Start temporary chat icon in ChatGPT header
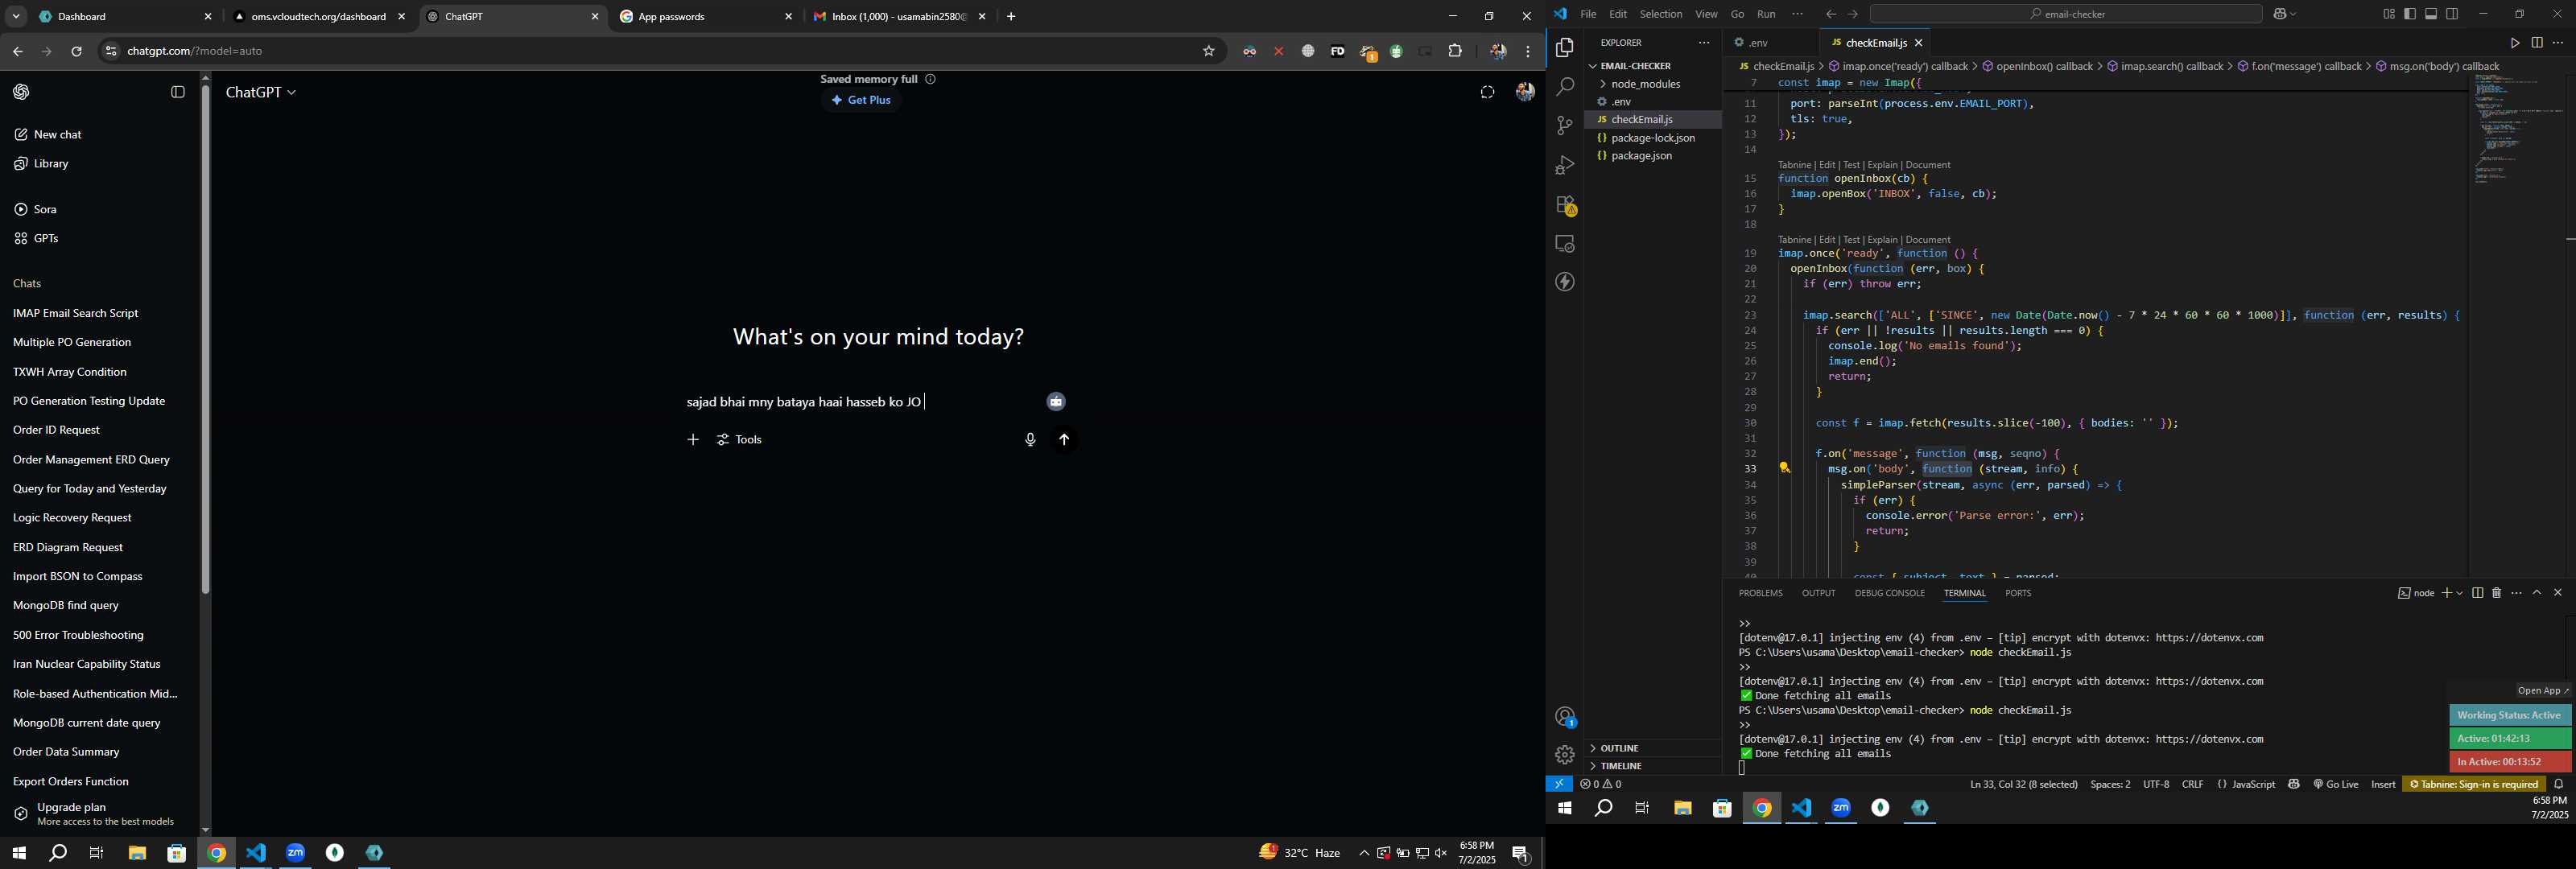 coord(1487,92)
